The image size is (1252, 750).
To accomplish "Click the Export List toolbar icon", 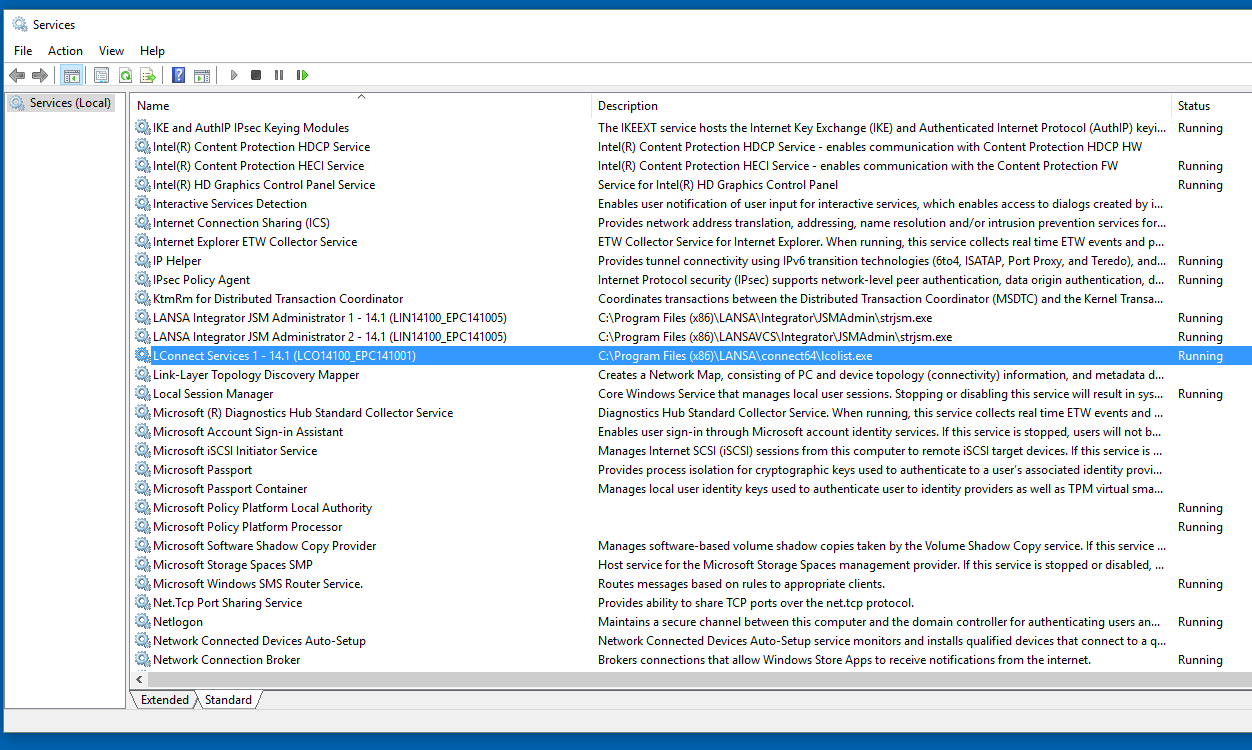I will [148, 75].
